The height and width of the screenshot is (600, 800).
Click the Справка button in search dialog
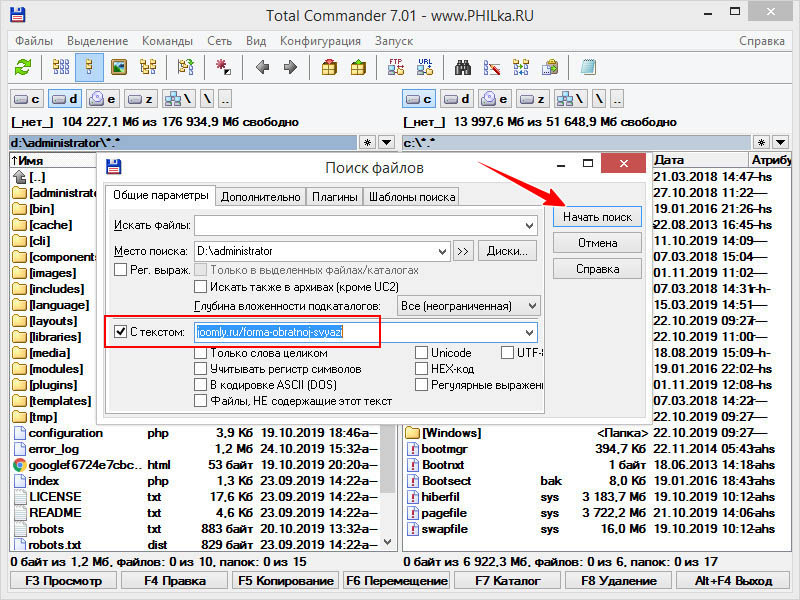[597, 269]
